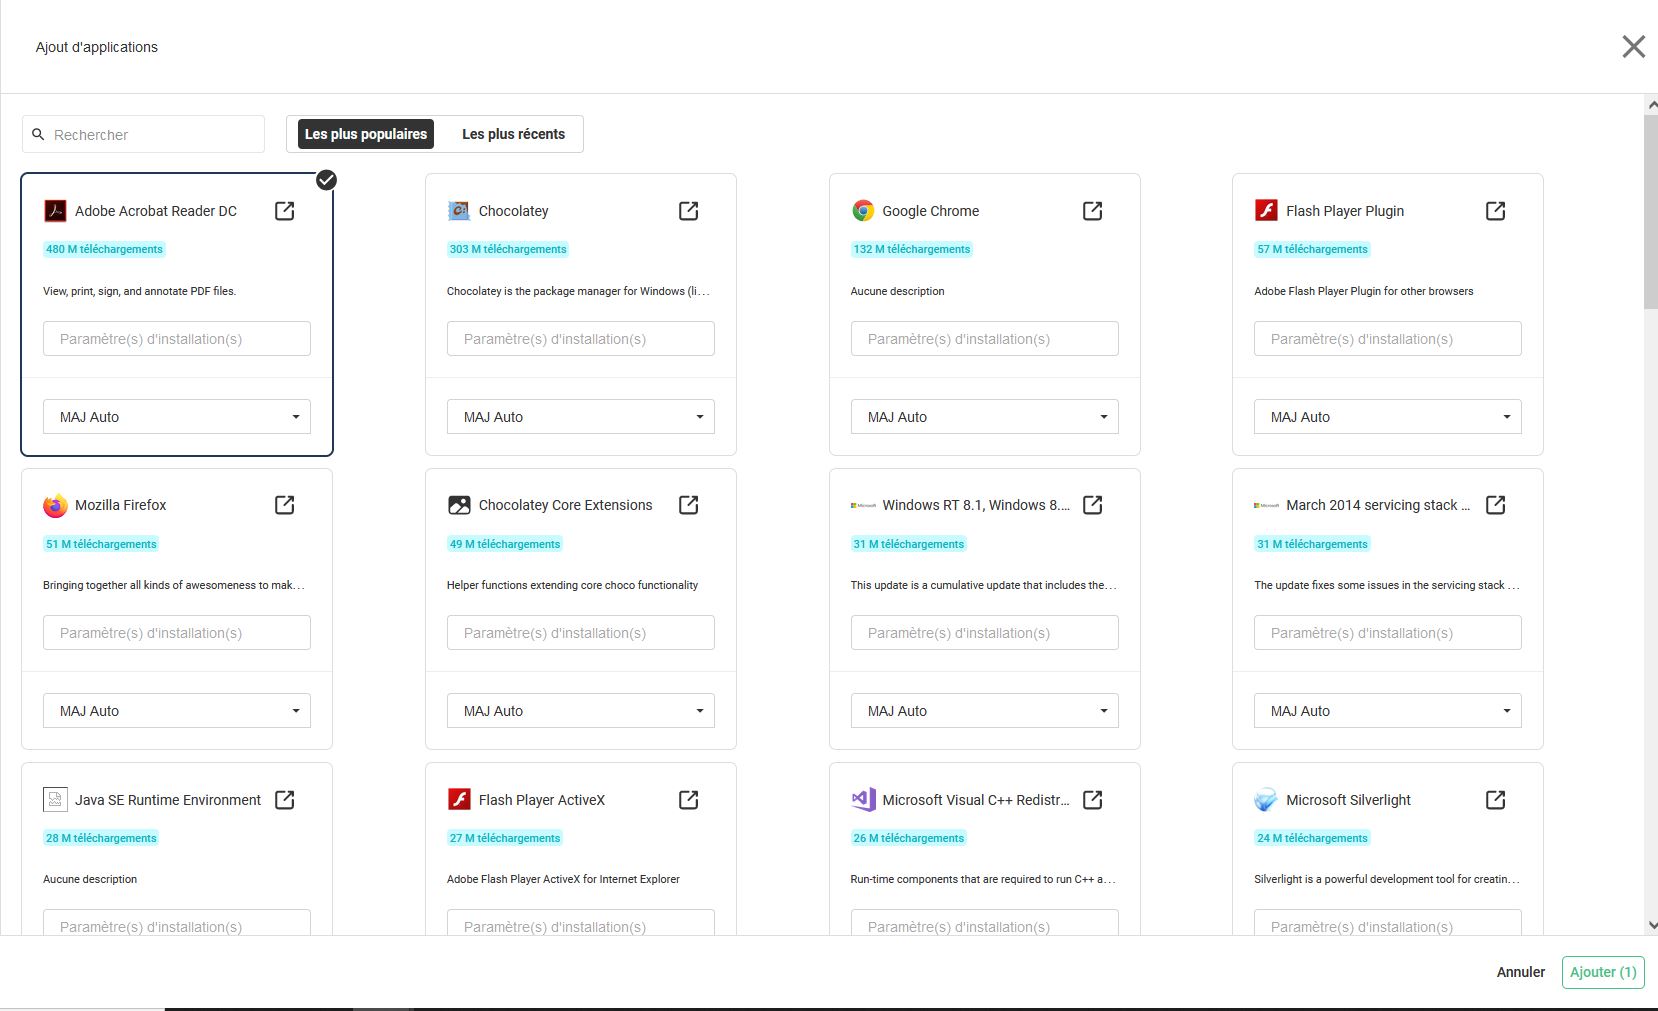
Task: Open Google Chrome external link icon
Action: tap(1092, 211)
